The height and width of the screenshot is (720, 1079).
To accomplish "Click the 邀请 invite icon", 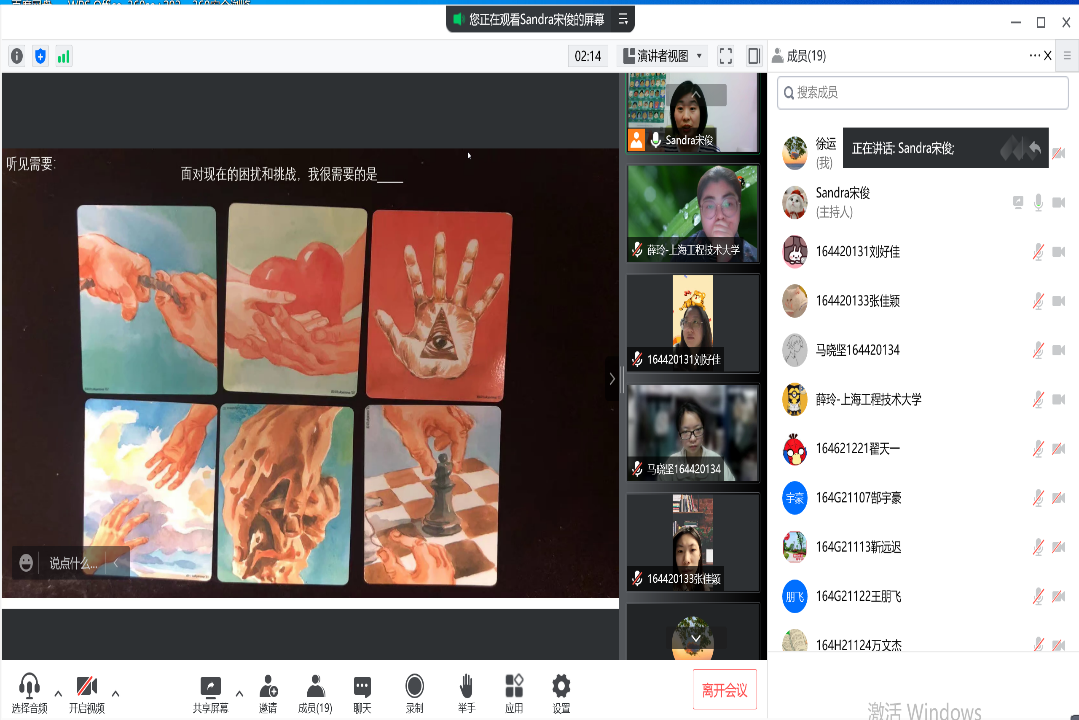I will click(x=268, y=686).
